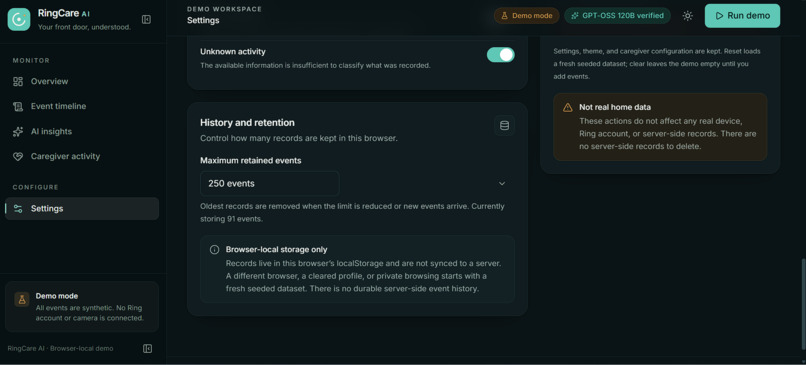Click the RingCare title text
The height and width of the screenshot is (365, 806).
click(x=58, y=13)
